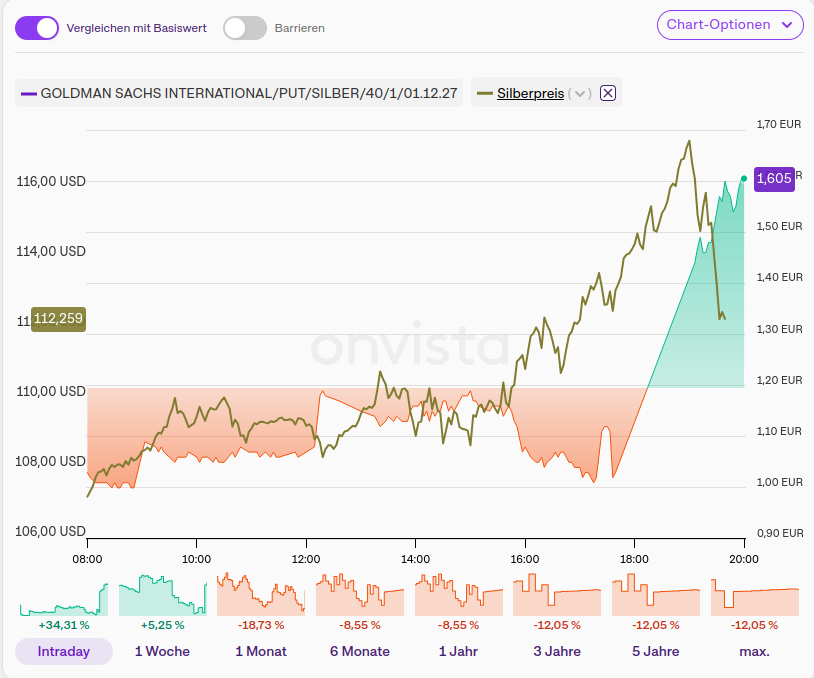Screen dimensions: 814x678
Task: Click the 1 Monat mini chart thumbnail
Action: point(261,596)
